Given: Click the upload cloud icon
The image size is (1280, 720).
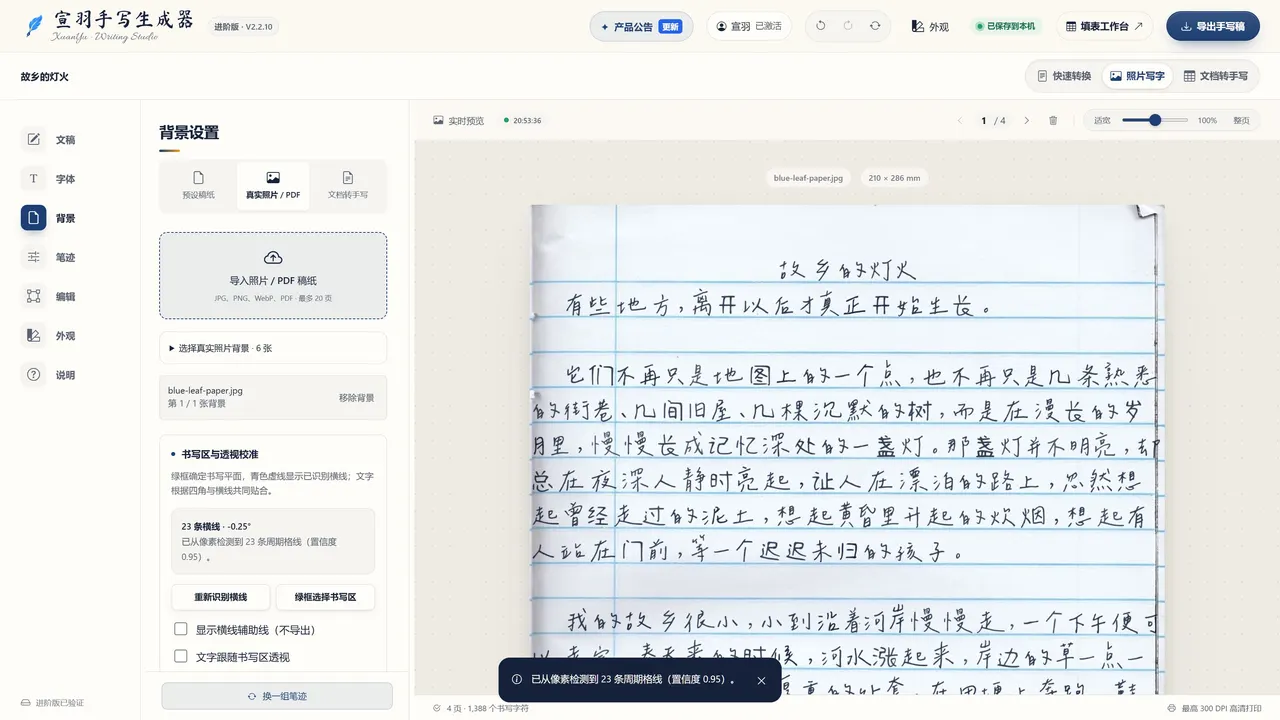Looking at the screenshot, I should pos(273,258).
